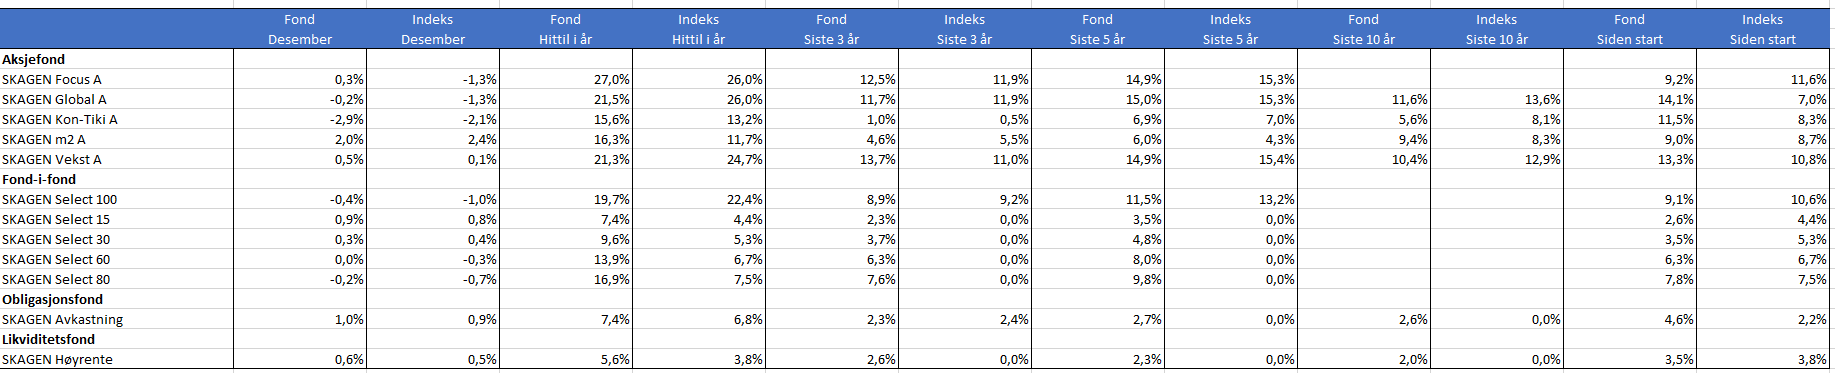This screenshot has height=373, width=1835.
Task: Click the Indeks Siste 10 år header
Action: (1497, 29)
